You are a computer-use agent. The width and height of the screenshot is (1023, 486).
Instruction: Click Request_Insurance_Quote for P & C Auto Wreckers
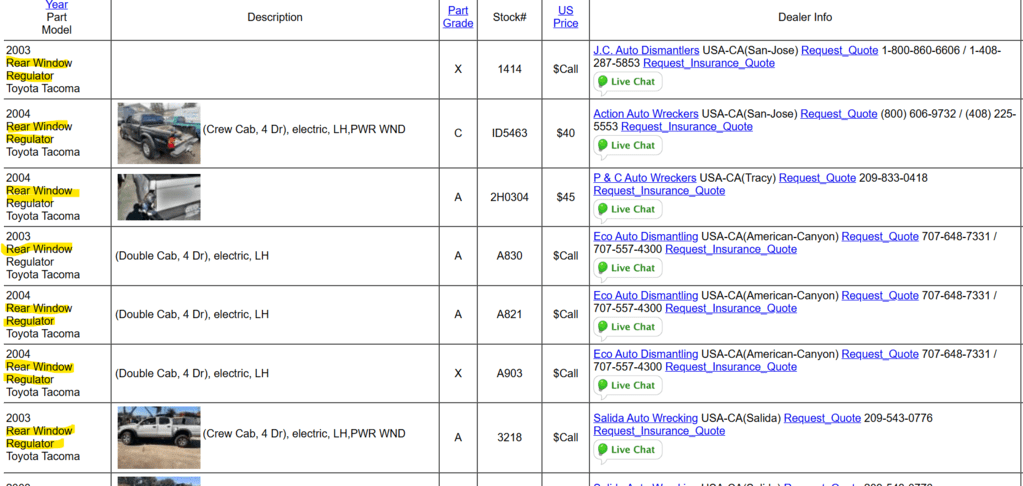(659, 190)
